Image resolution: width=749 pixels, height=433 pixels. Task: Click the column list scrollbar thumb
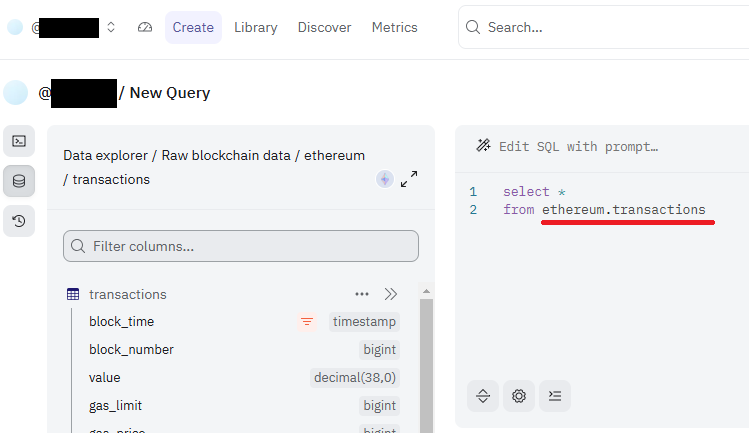click(426, 366)
